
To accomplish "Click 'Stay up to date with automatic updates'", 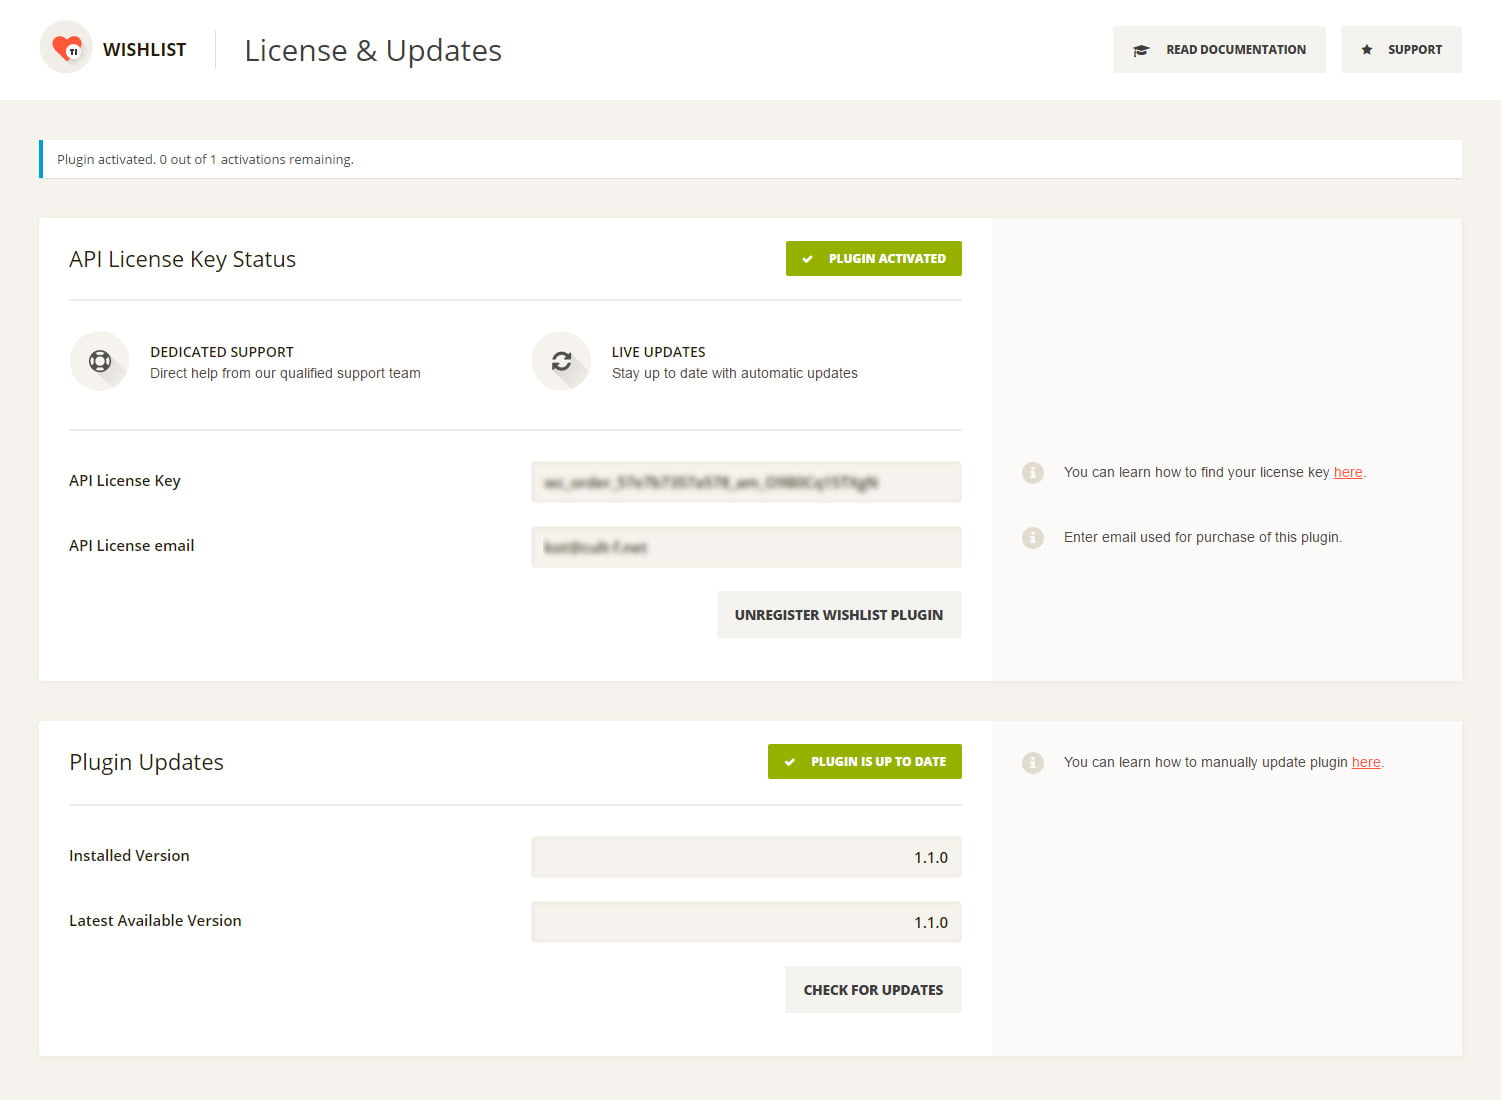I will [x=735, y=373].
